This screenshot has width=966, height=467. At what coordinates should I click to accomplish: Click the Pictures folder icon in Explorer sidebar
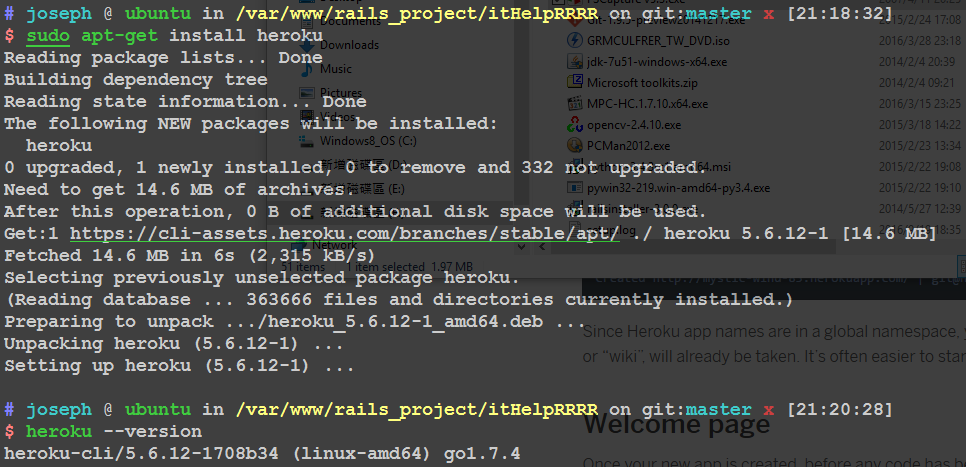click(x=307, y=92)
